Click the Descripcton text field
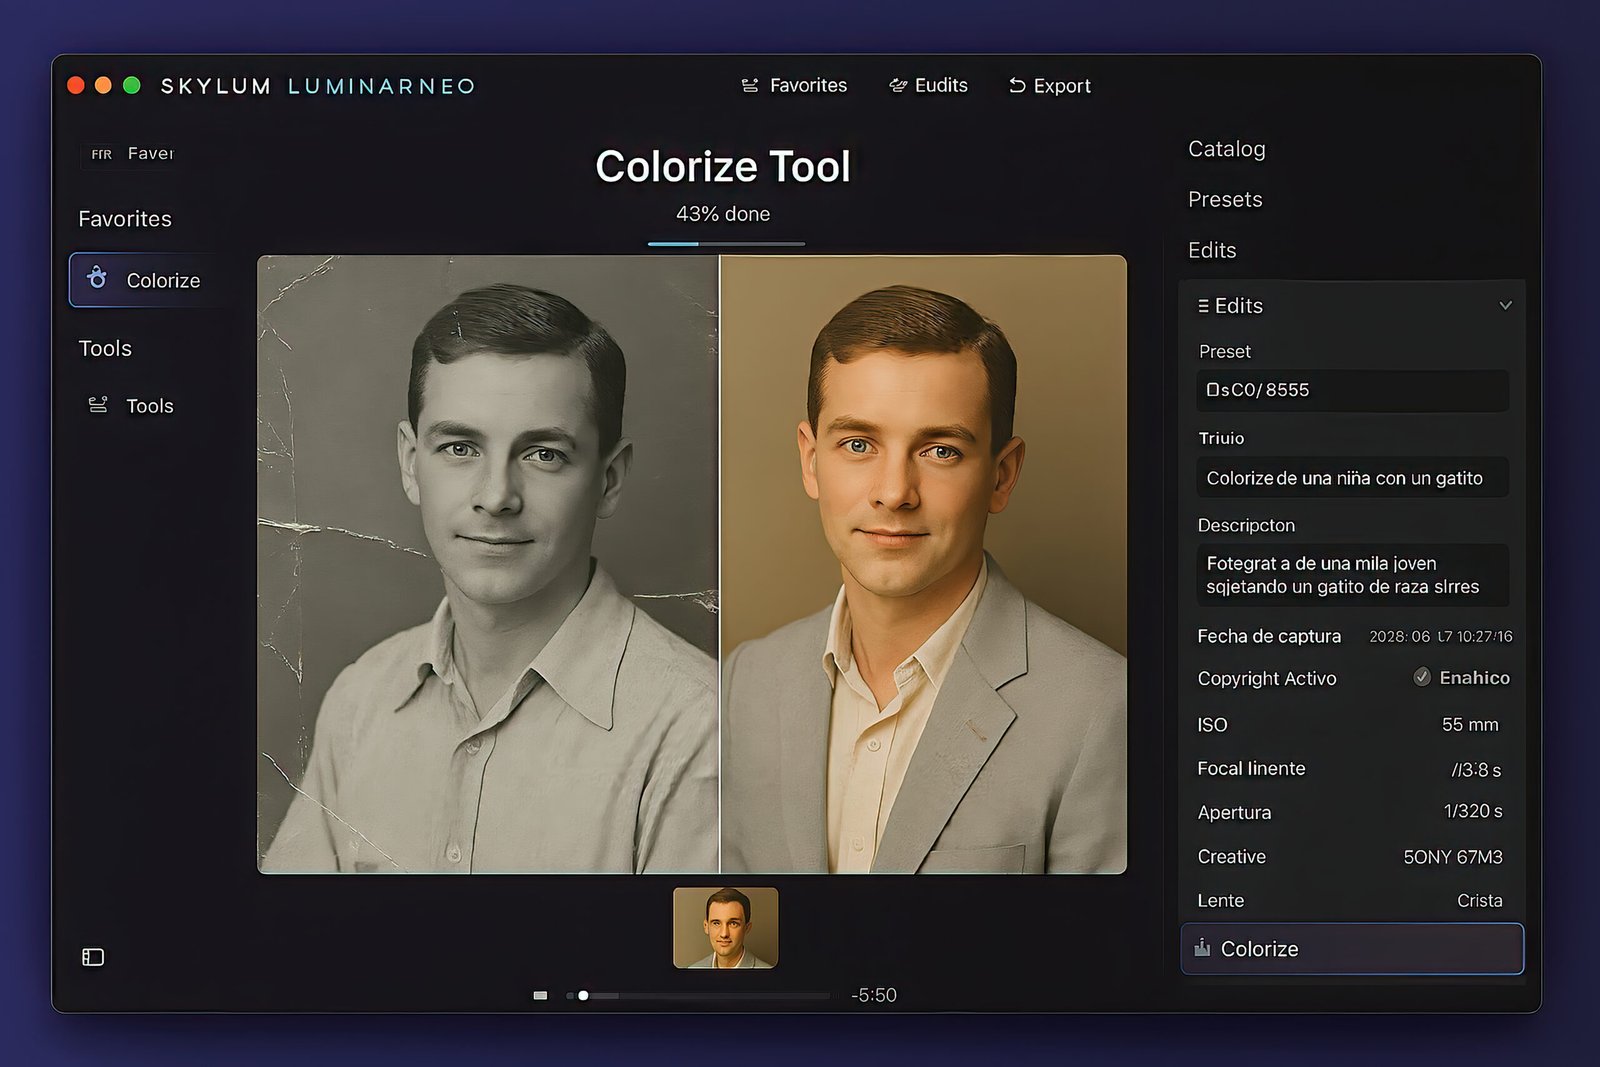The height and width of the screenshot is (1067, 1600). 1352,575
